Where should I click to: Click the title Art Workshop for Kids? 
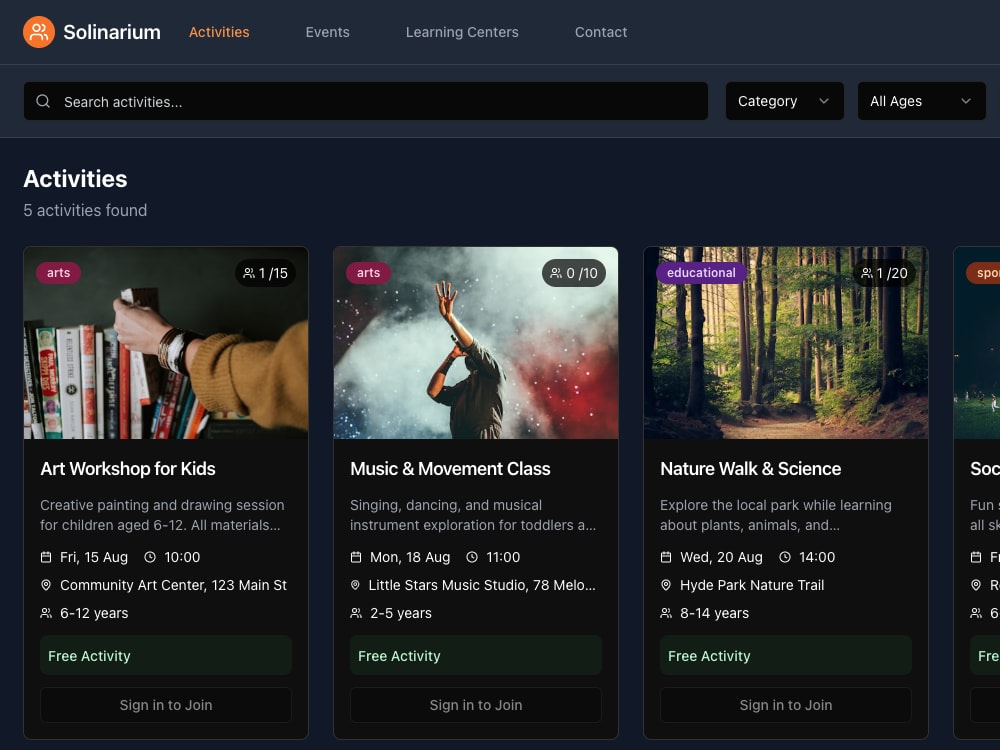(x=128, y=469)
